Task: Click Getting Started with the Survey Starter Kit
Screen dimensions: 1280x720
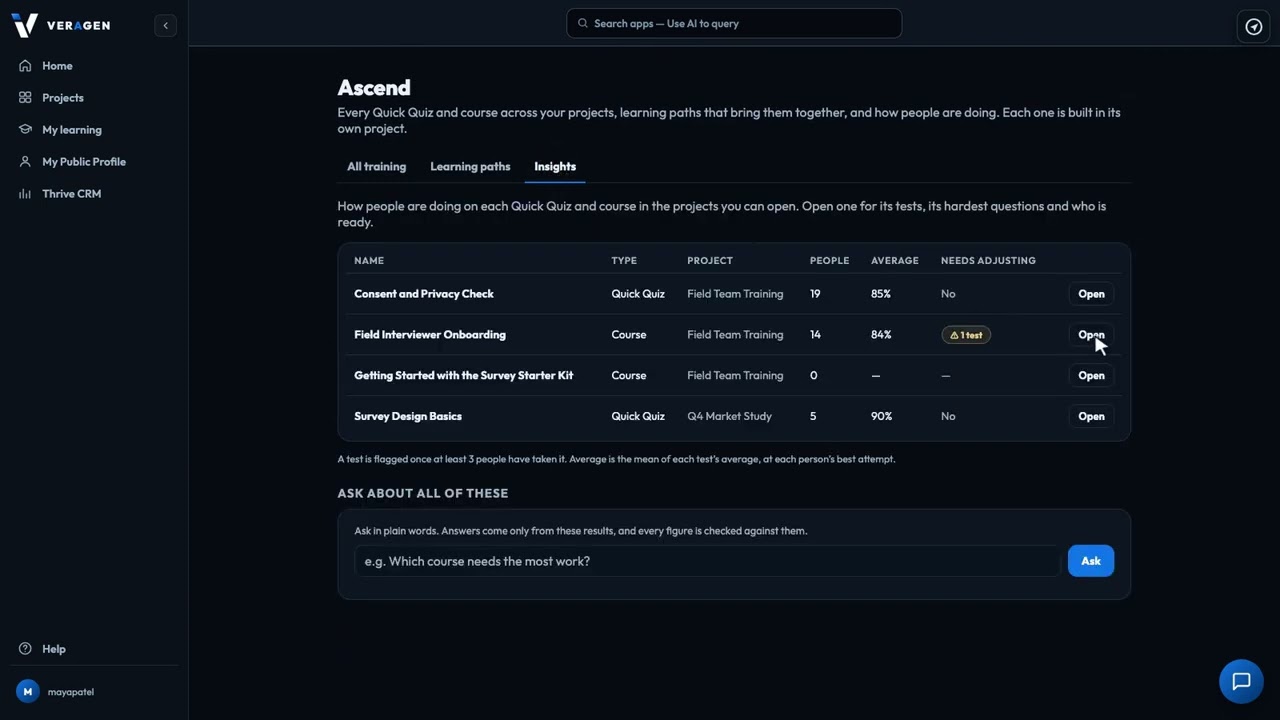Action: point(464,376)
